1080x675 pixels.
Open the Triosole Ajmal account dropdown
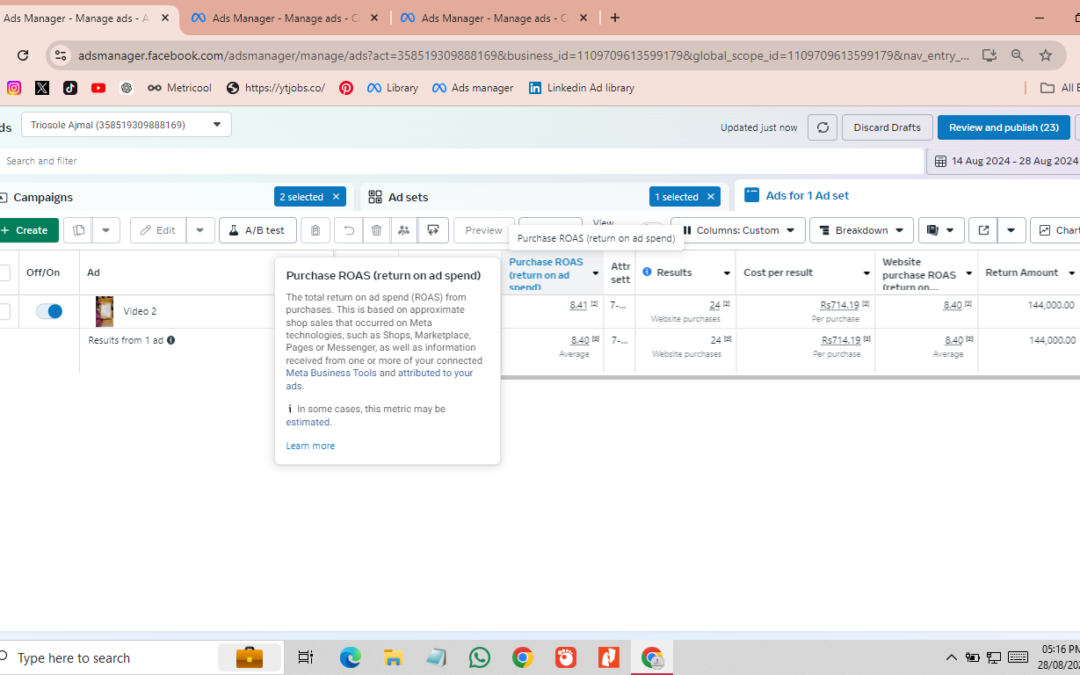(x=126, y=125)
